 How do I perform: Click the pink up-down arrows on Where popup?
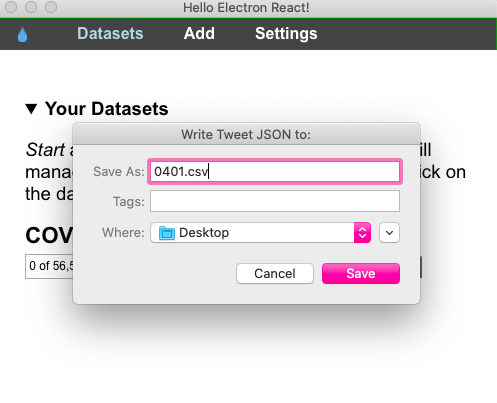point(362,232)
